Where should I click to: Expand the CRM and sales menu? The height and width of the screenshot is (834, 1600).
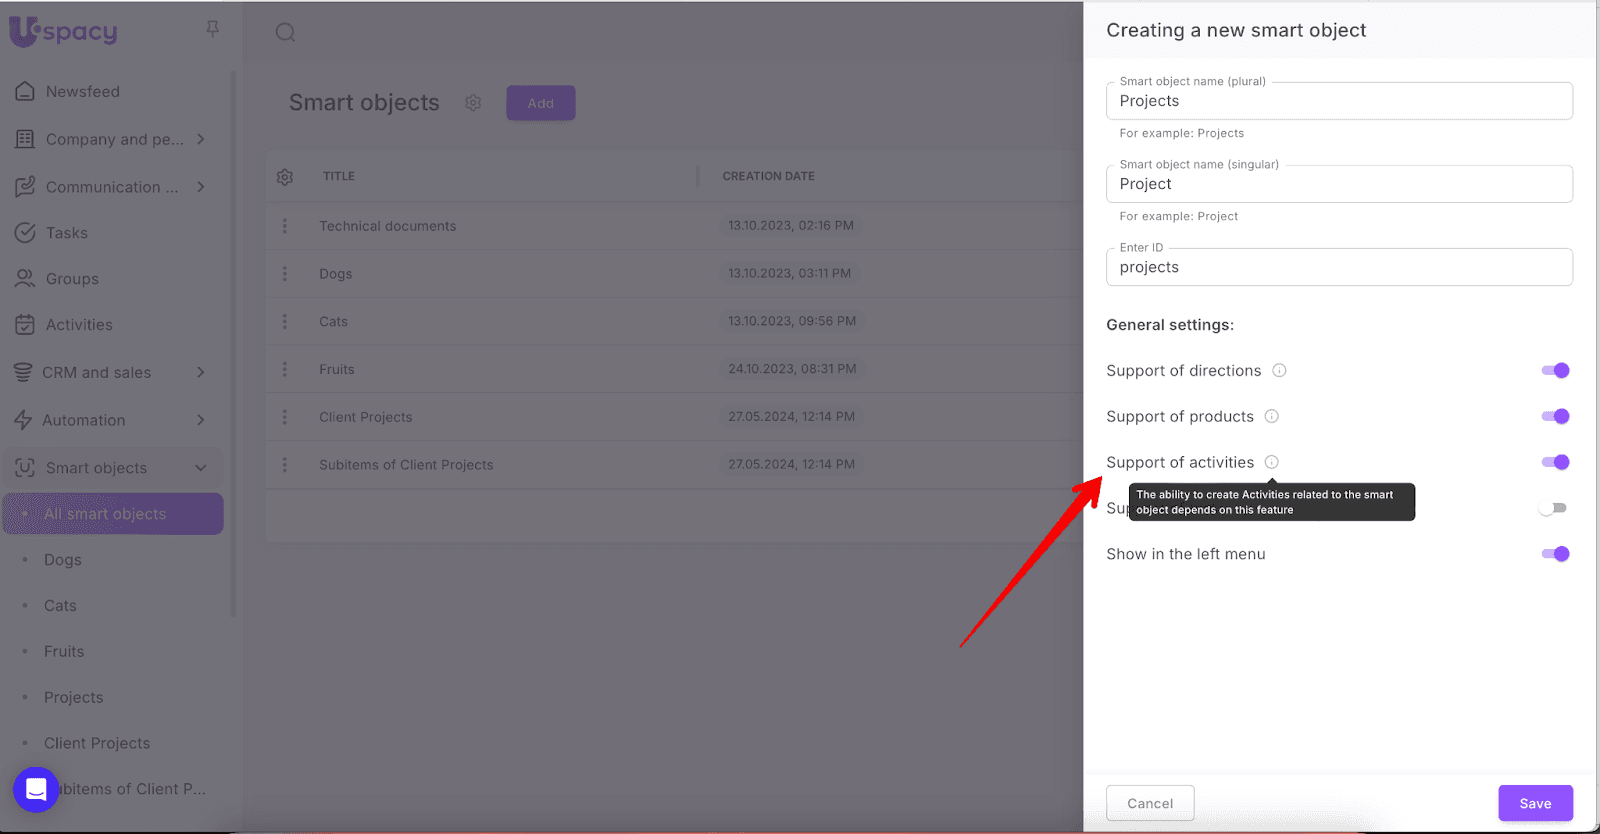(201, 372)
